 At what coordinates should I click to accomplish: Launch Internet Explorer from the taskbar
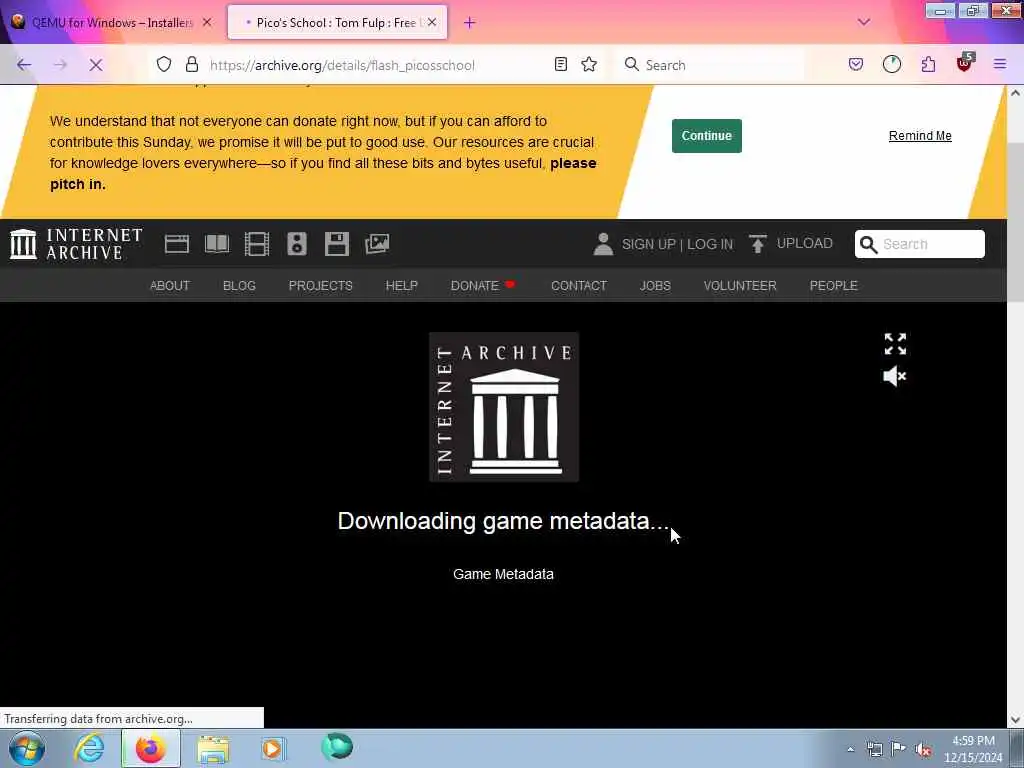[89, 748]
